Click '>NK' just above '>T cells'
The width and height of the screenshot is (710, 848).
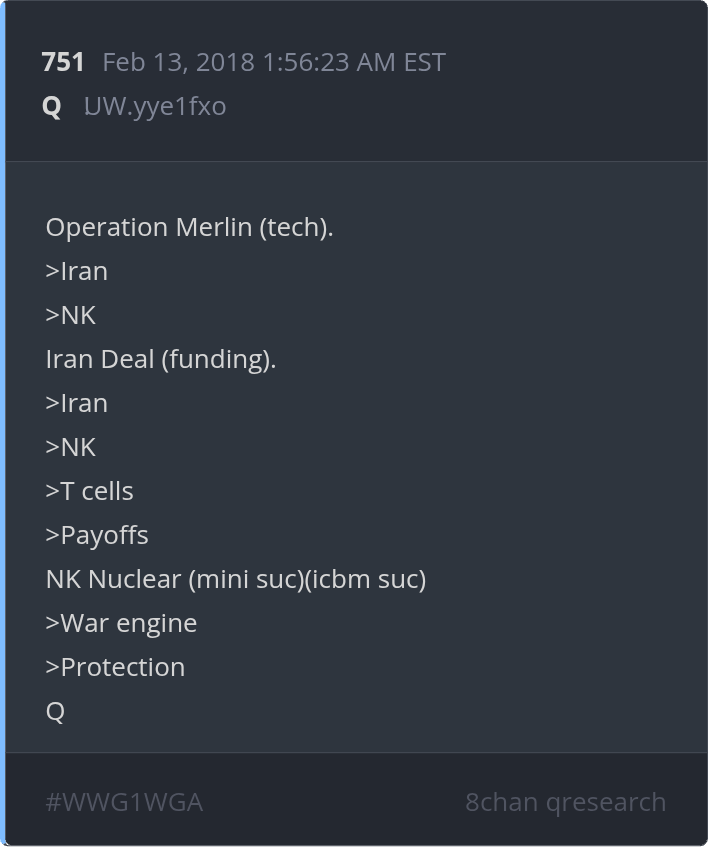(71, 447)
